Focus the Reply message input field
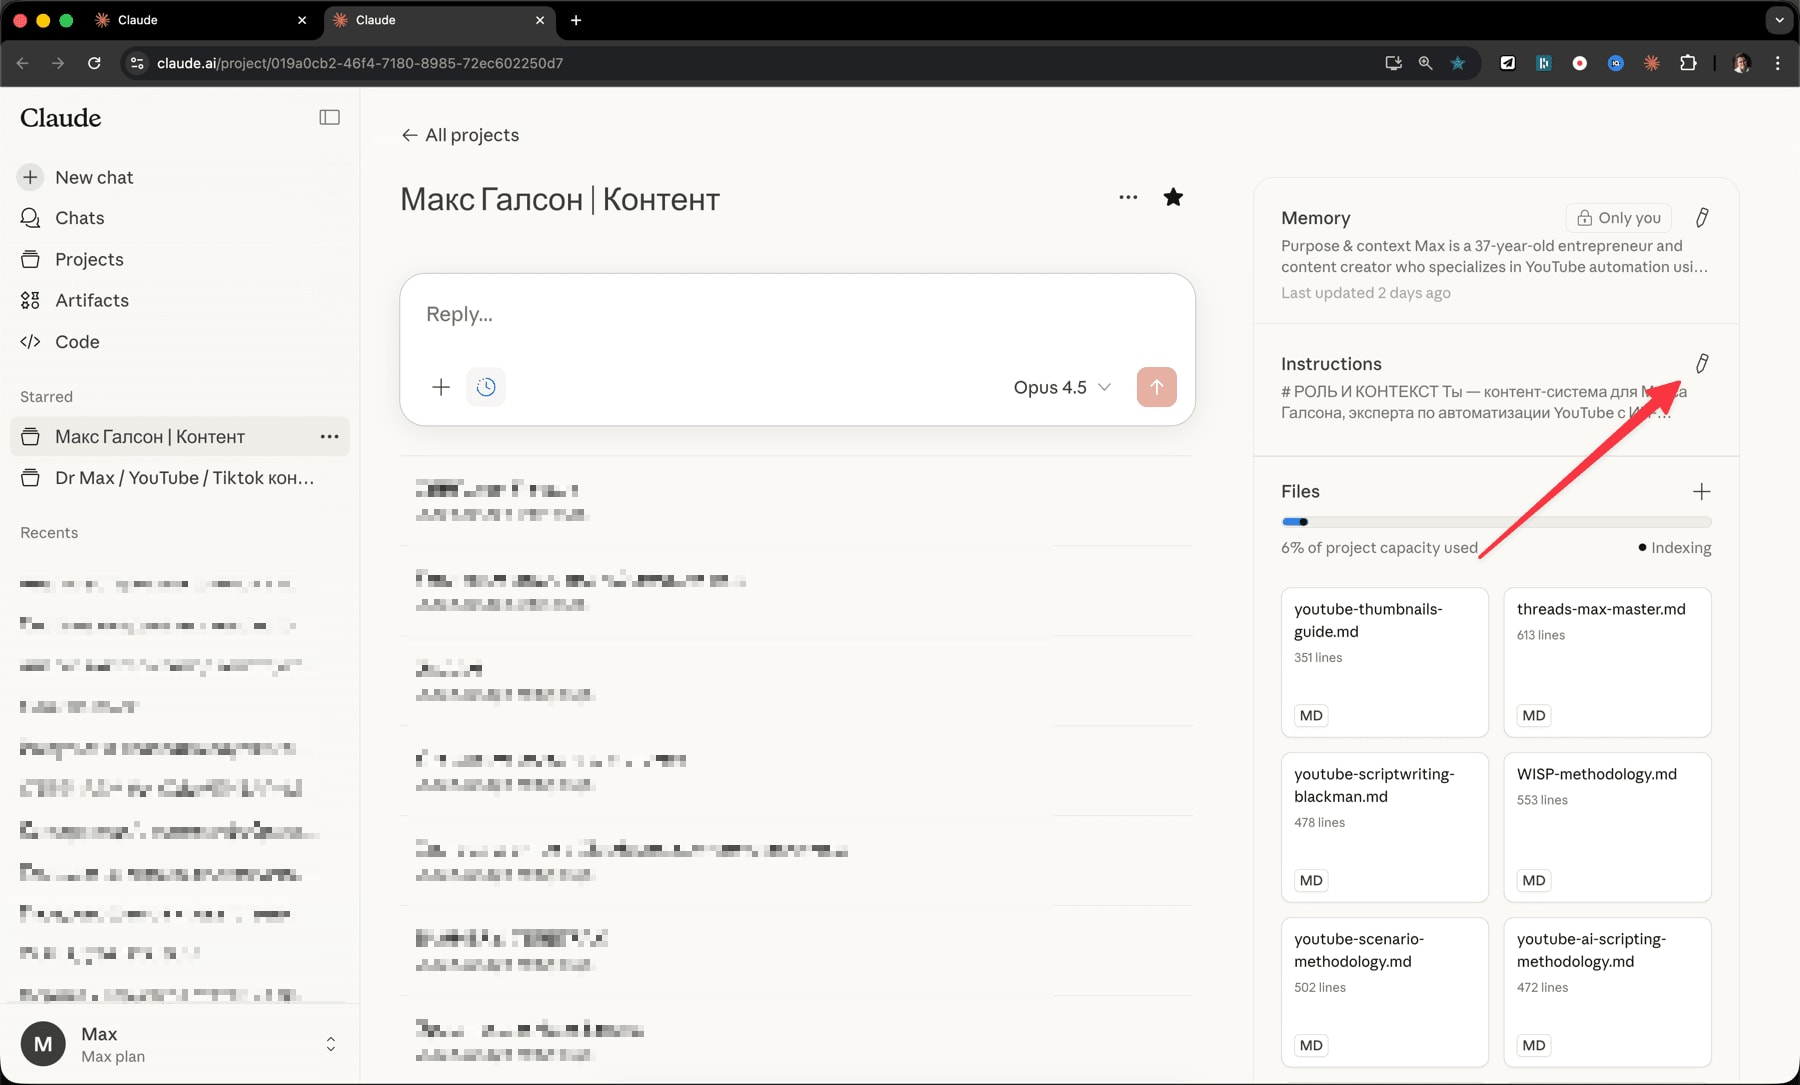Image resolution: width=1800 pixels, height=1085 pixels. coord(797,314)
